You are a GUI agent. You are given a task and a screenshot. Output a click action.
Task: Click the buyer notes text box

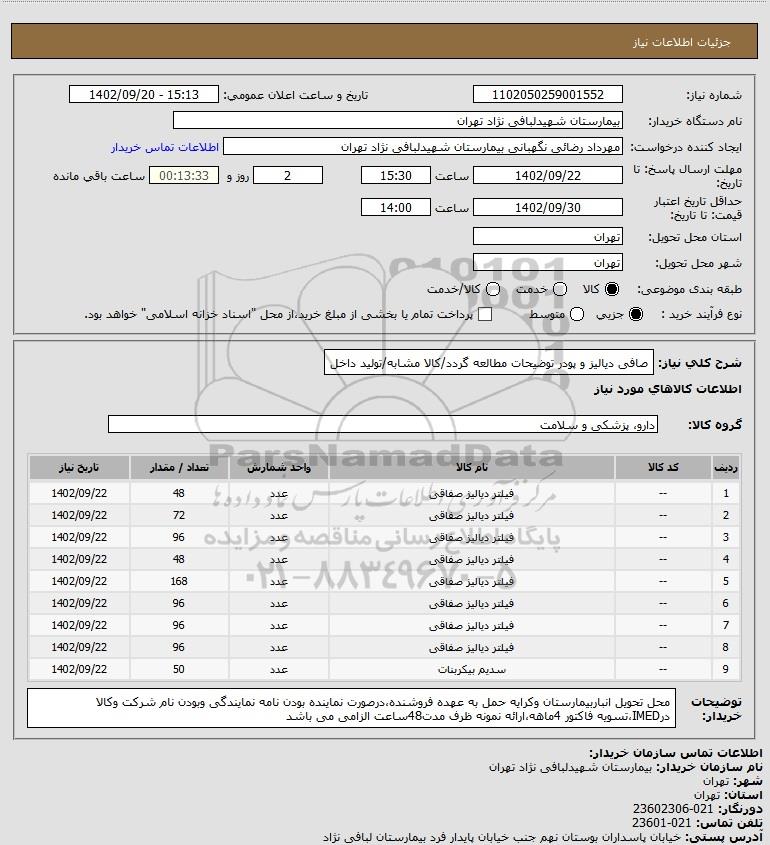pyautogui.click(x=351, y=708)
